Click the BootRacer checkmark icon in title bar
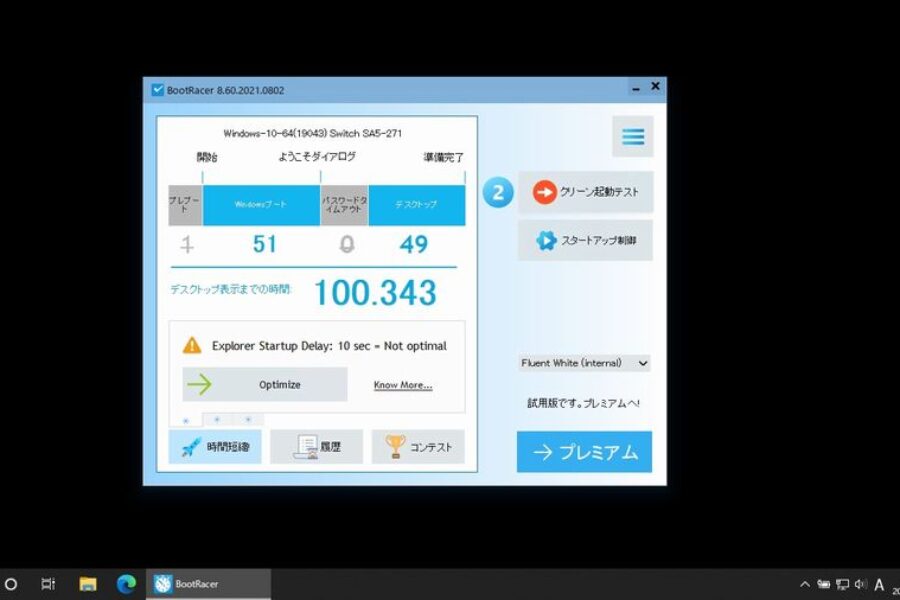This screenshot has height=600, width=900. (157, 90)
